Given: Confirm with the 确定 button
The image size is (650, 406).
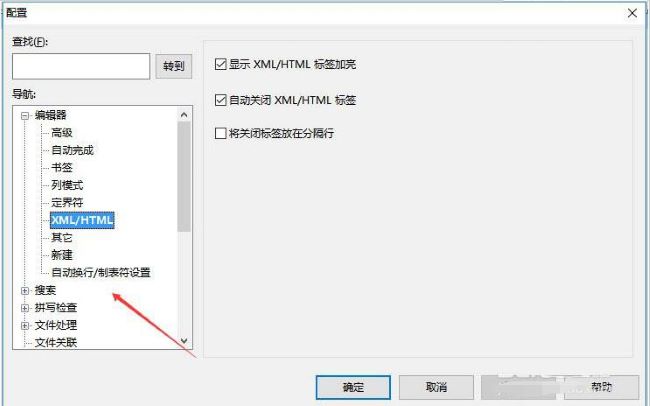Looking at the screenshot, I should coord(353,387).
